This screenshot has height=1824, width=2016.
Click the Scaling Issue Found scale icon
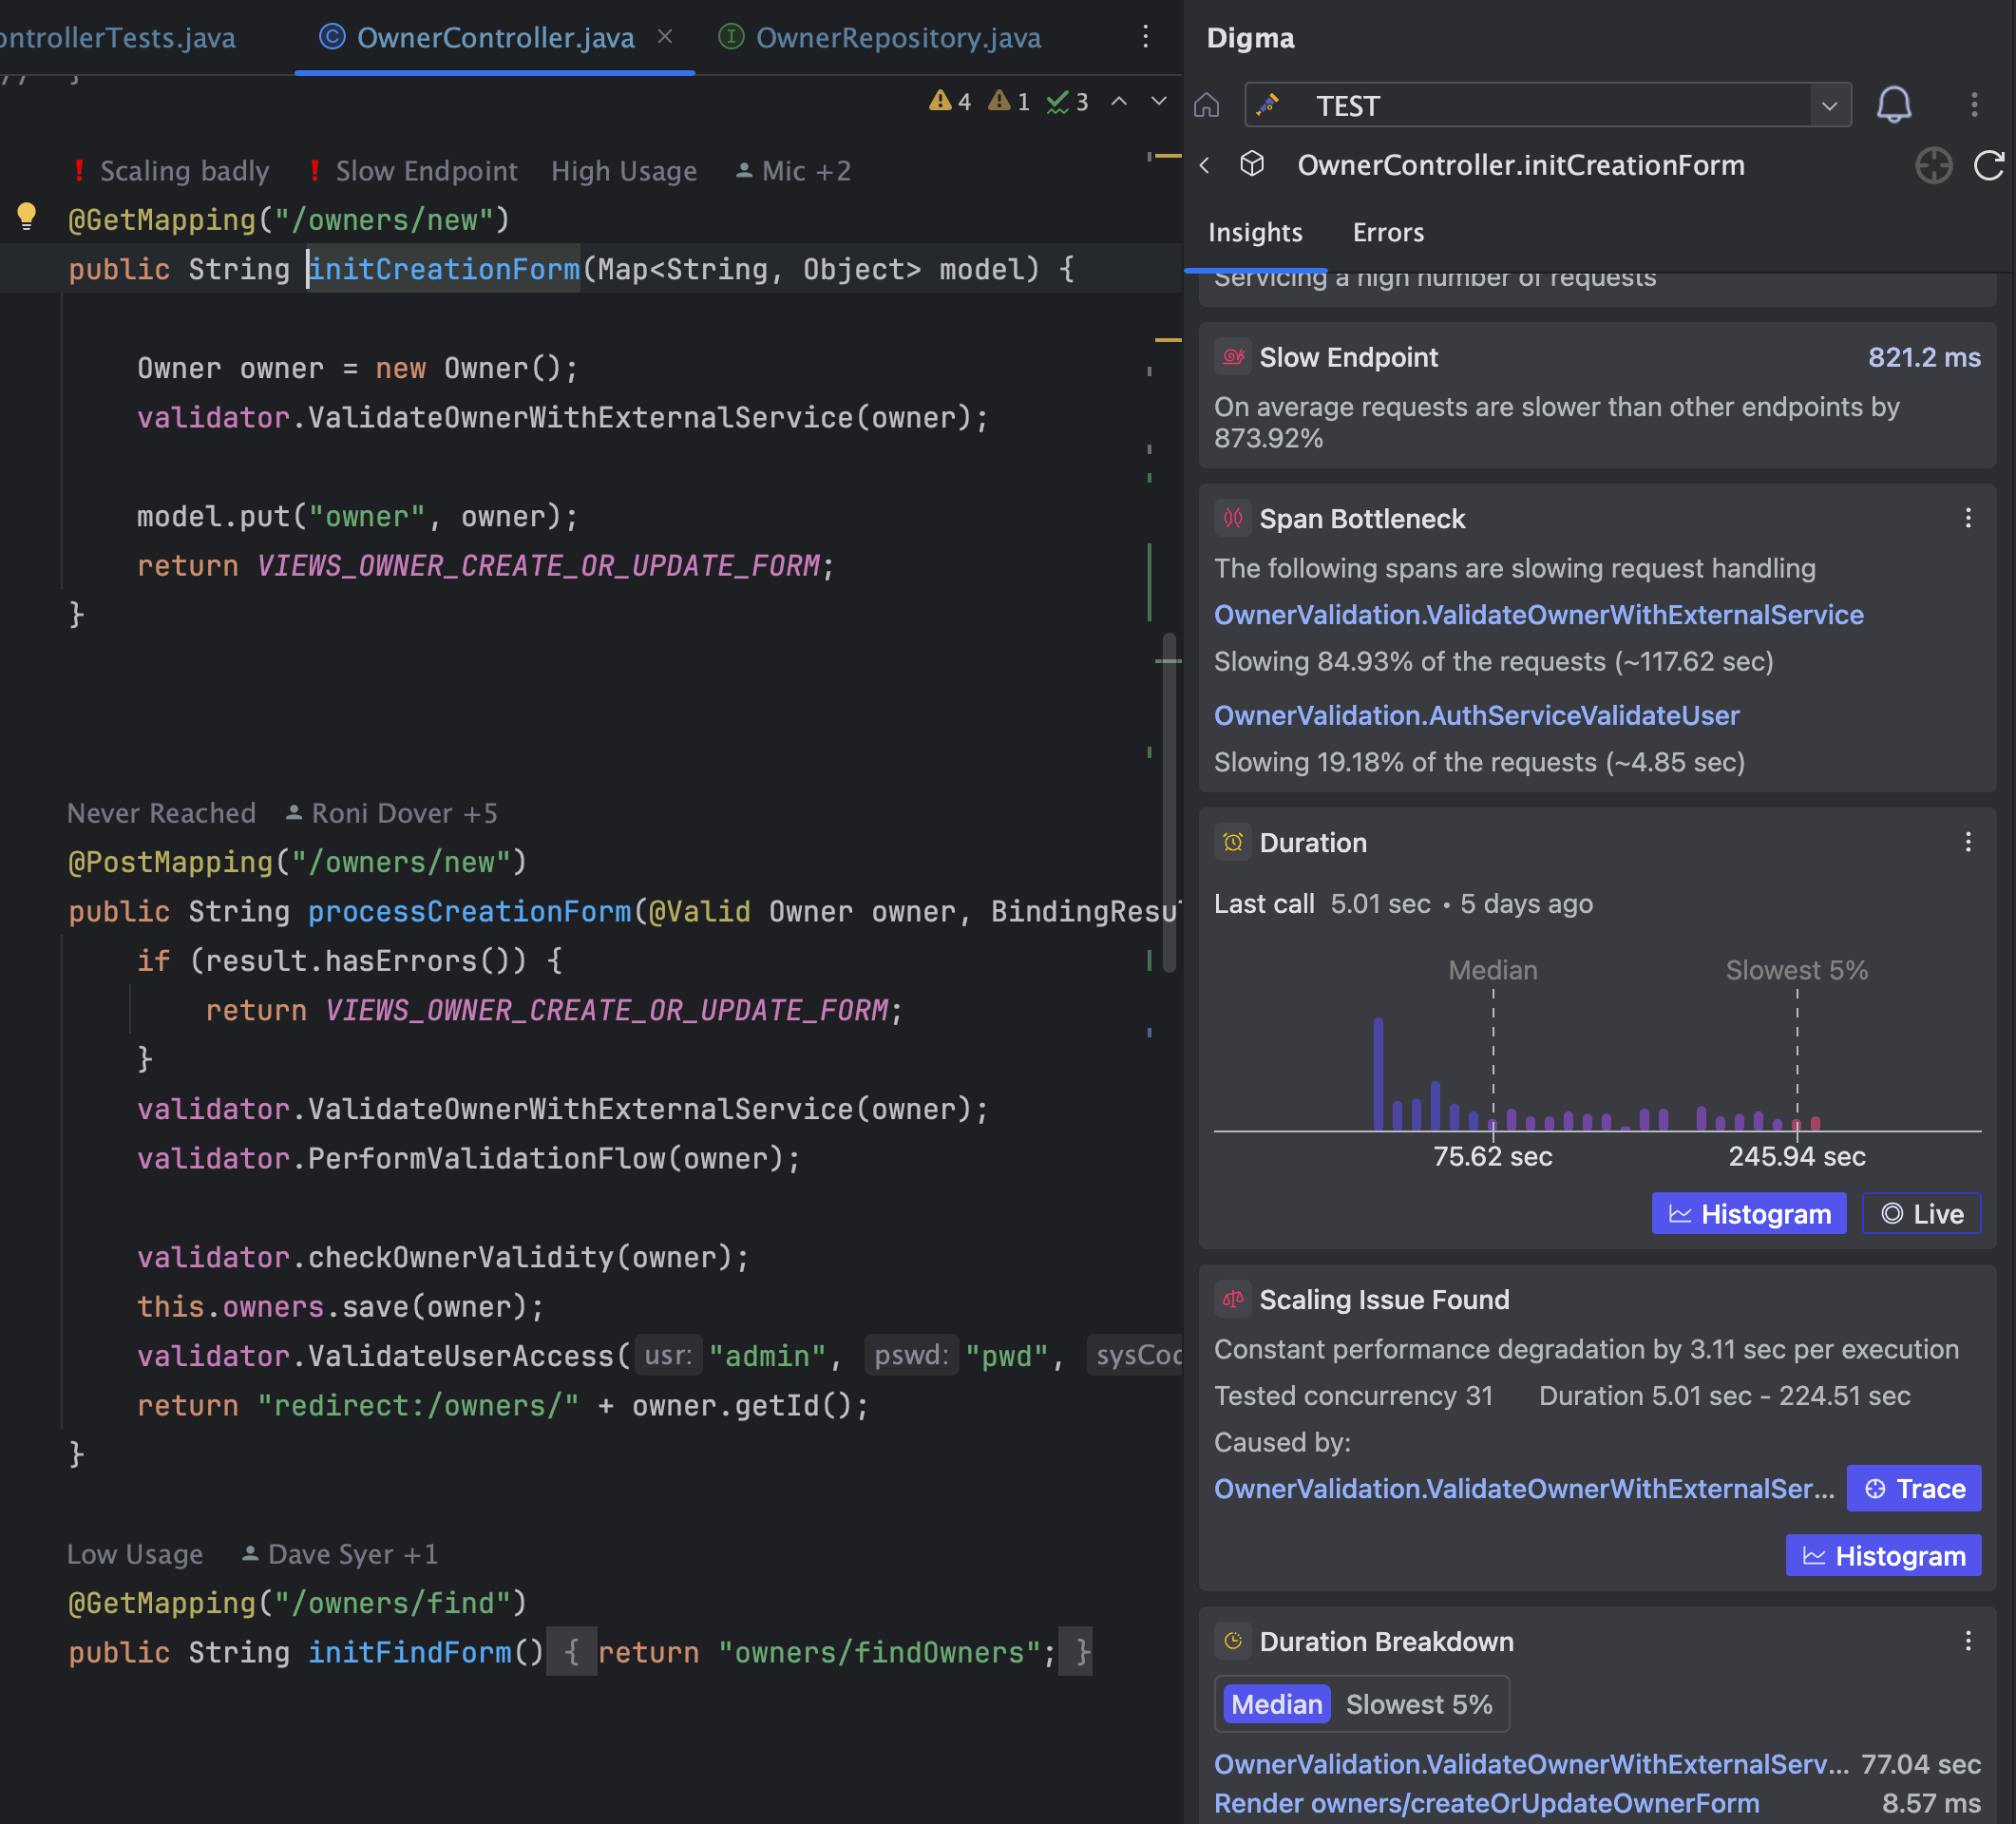1232,1299
